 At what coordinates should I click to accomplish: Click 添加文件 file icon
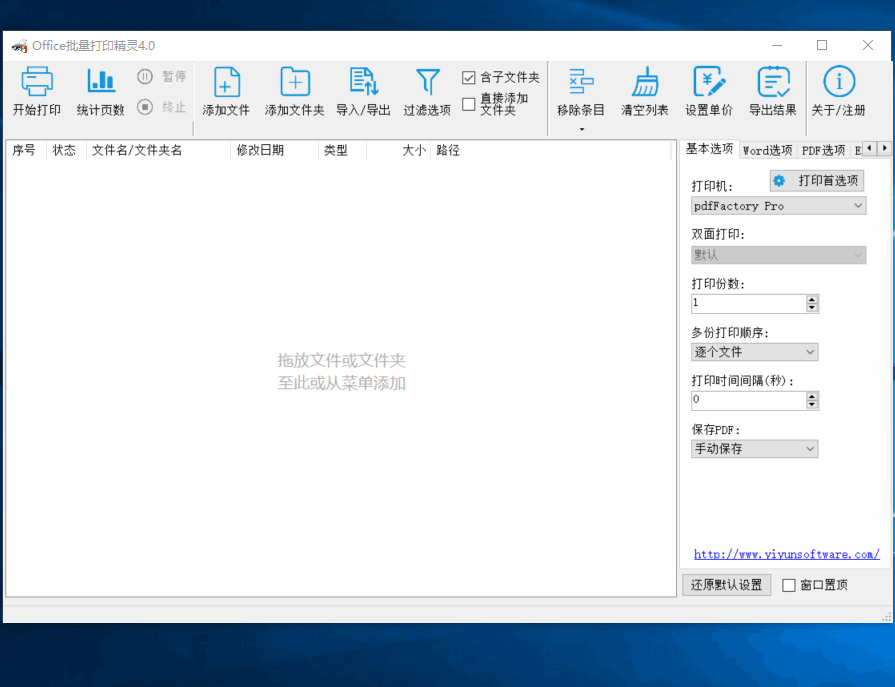point(227,82)
